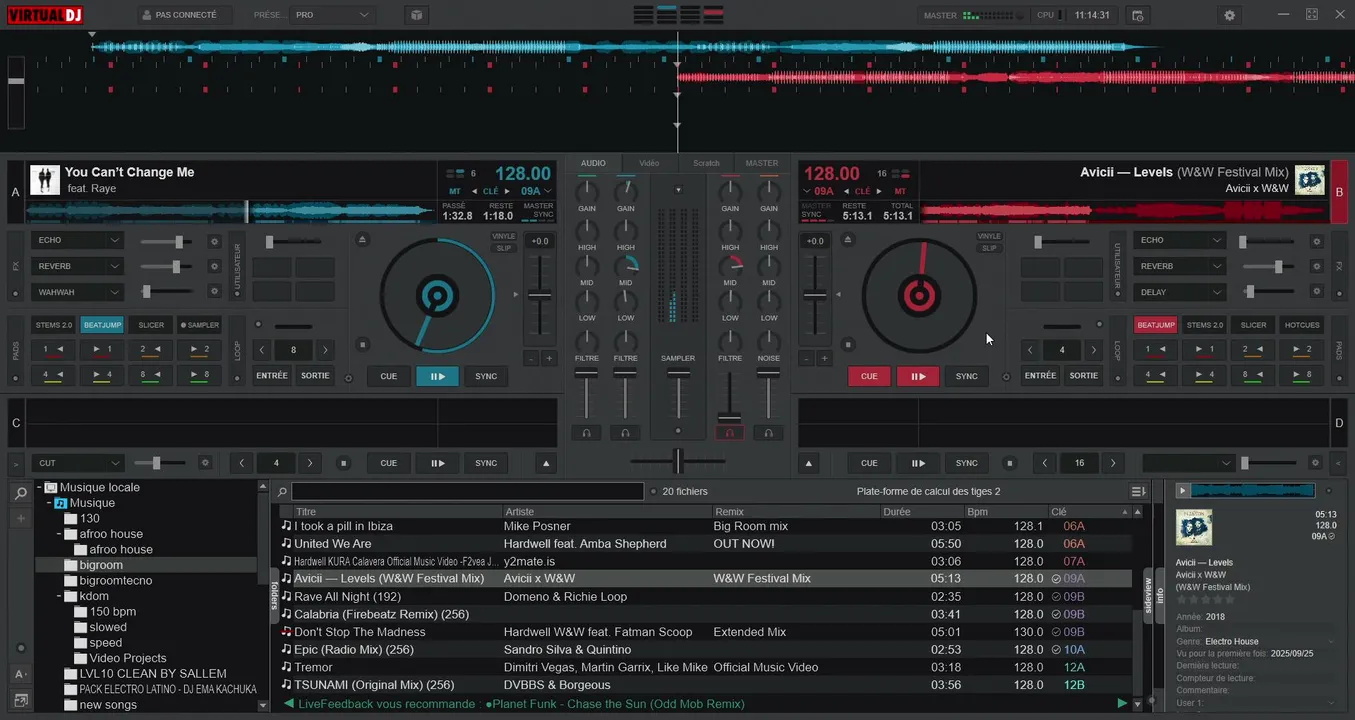
Task: Open DELAY effect settings gear on deck B
Action: [x=1316, y=292]
